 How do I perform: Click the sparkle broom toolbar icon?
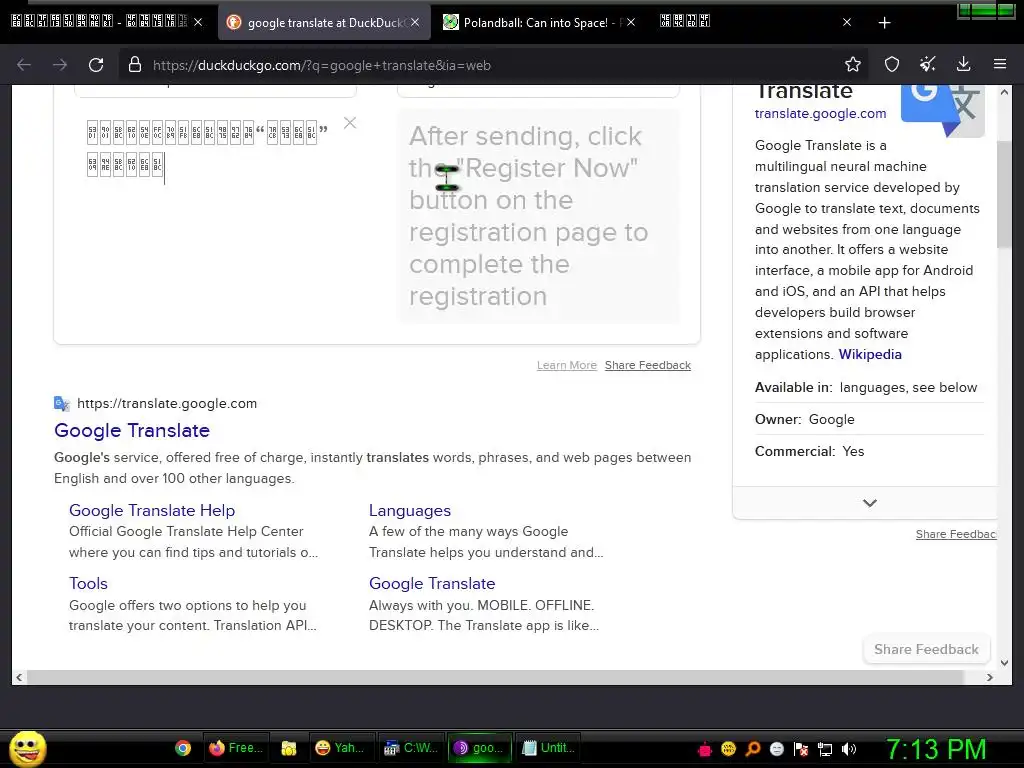pos(927,64)
